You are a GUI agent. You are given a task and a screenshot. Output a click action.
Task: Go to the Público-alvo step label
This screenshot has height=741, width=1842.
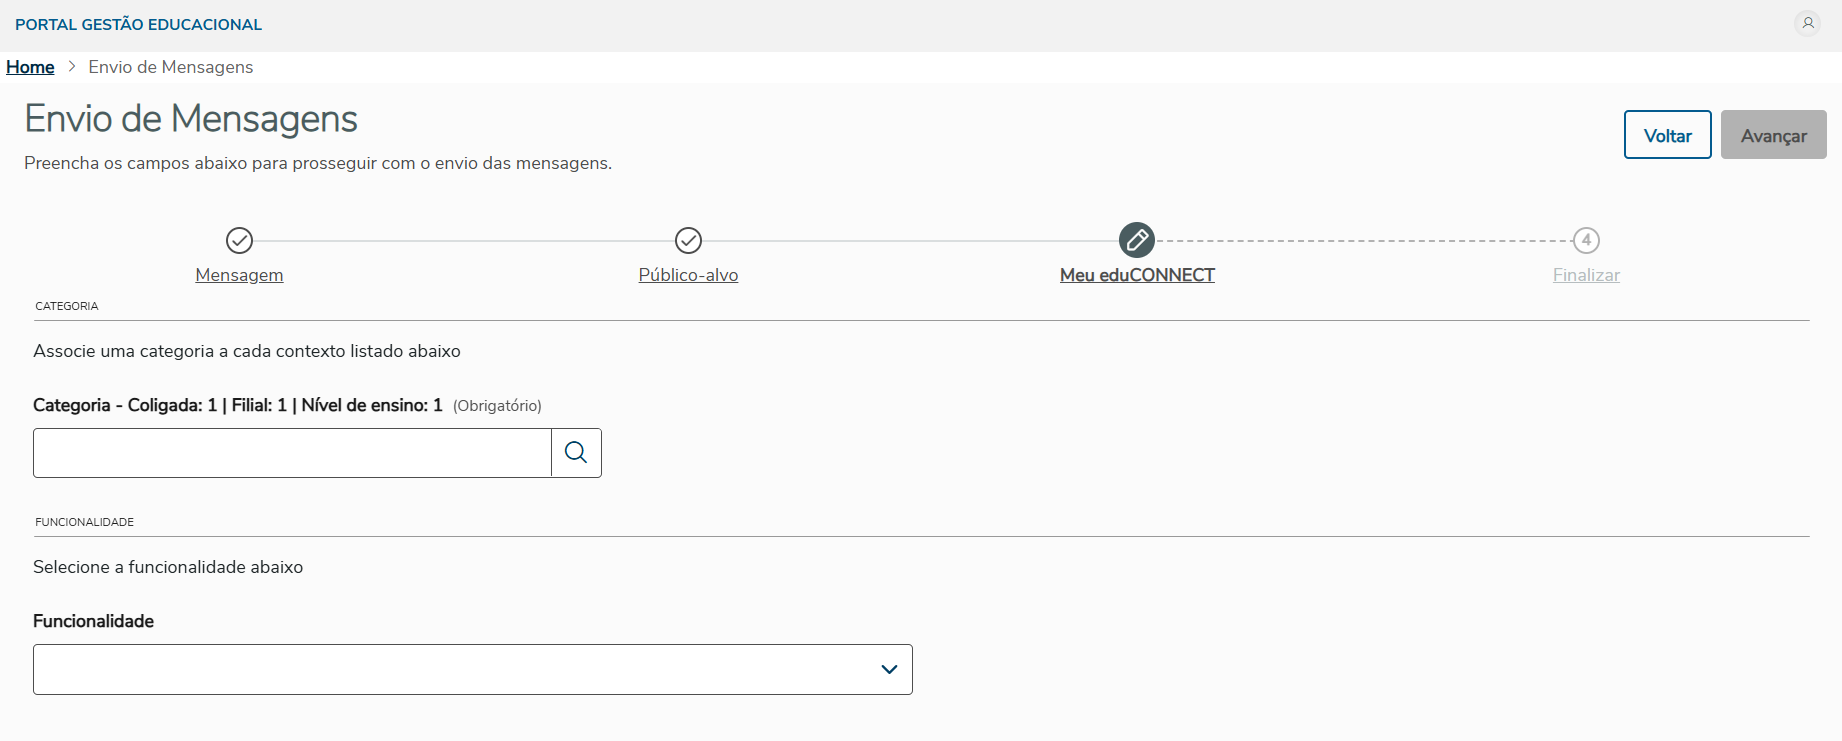(x=688, y=275)
